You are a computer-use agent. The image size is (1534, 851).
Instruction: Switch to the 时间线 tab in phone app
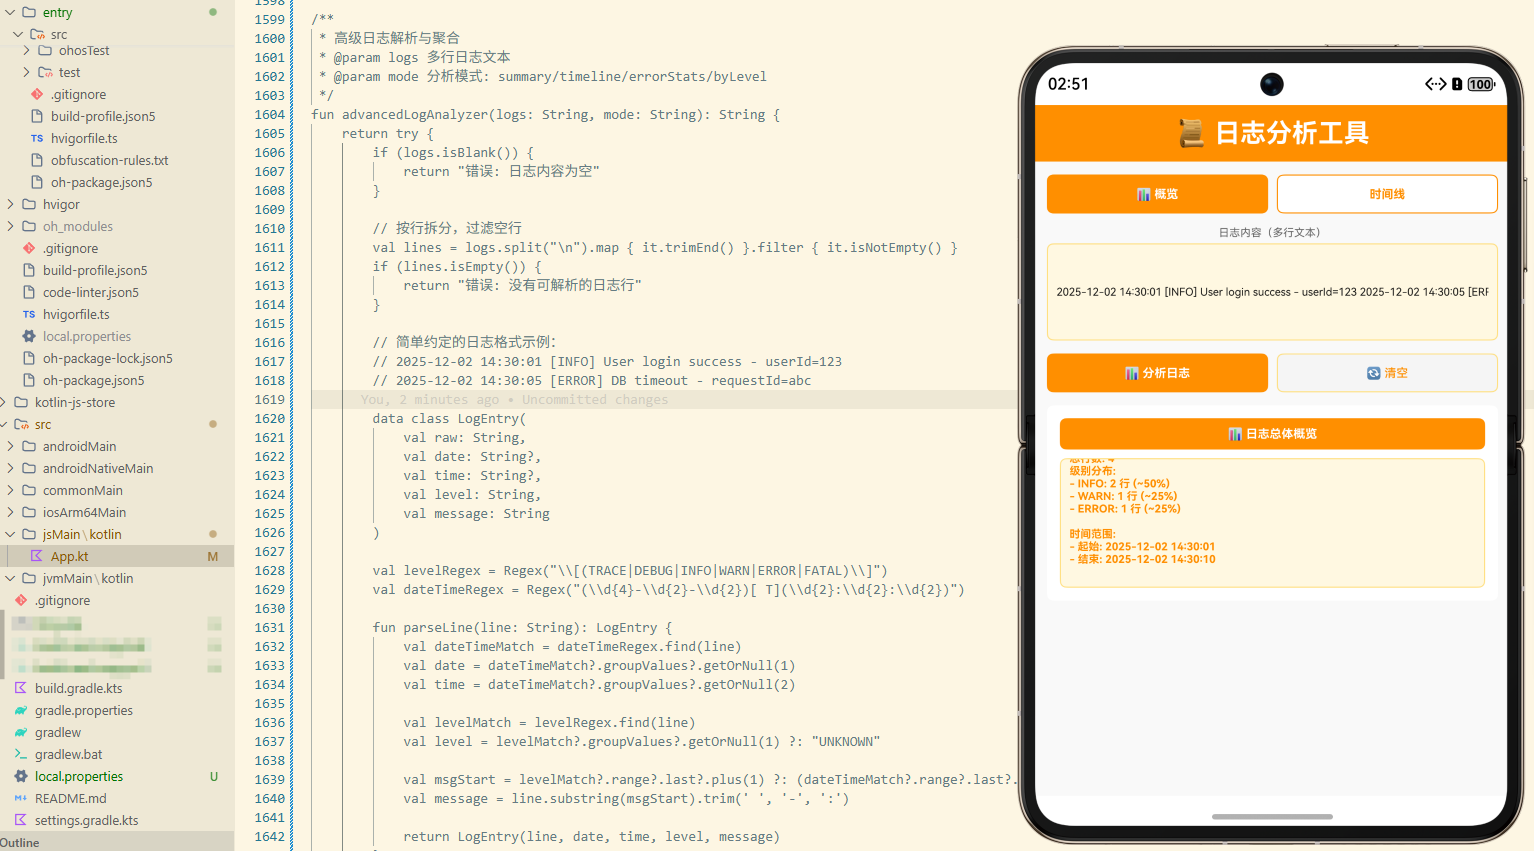point(1387,194)
